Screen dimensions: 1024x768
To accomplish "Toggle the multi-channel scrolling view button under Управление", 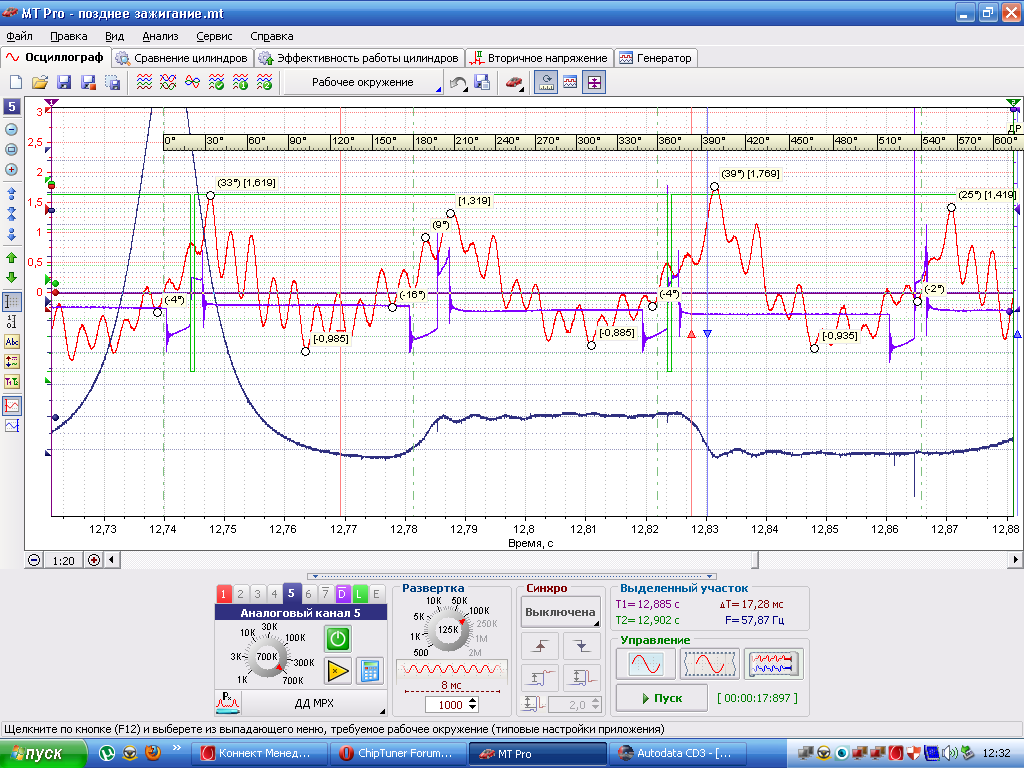I will pos(773,664).
